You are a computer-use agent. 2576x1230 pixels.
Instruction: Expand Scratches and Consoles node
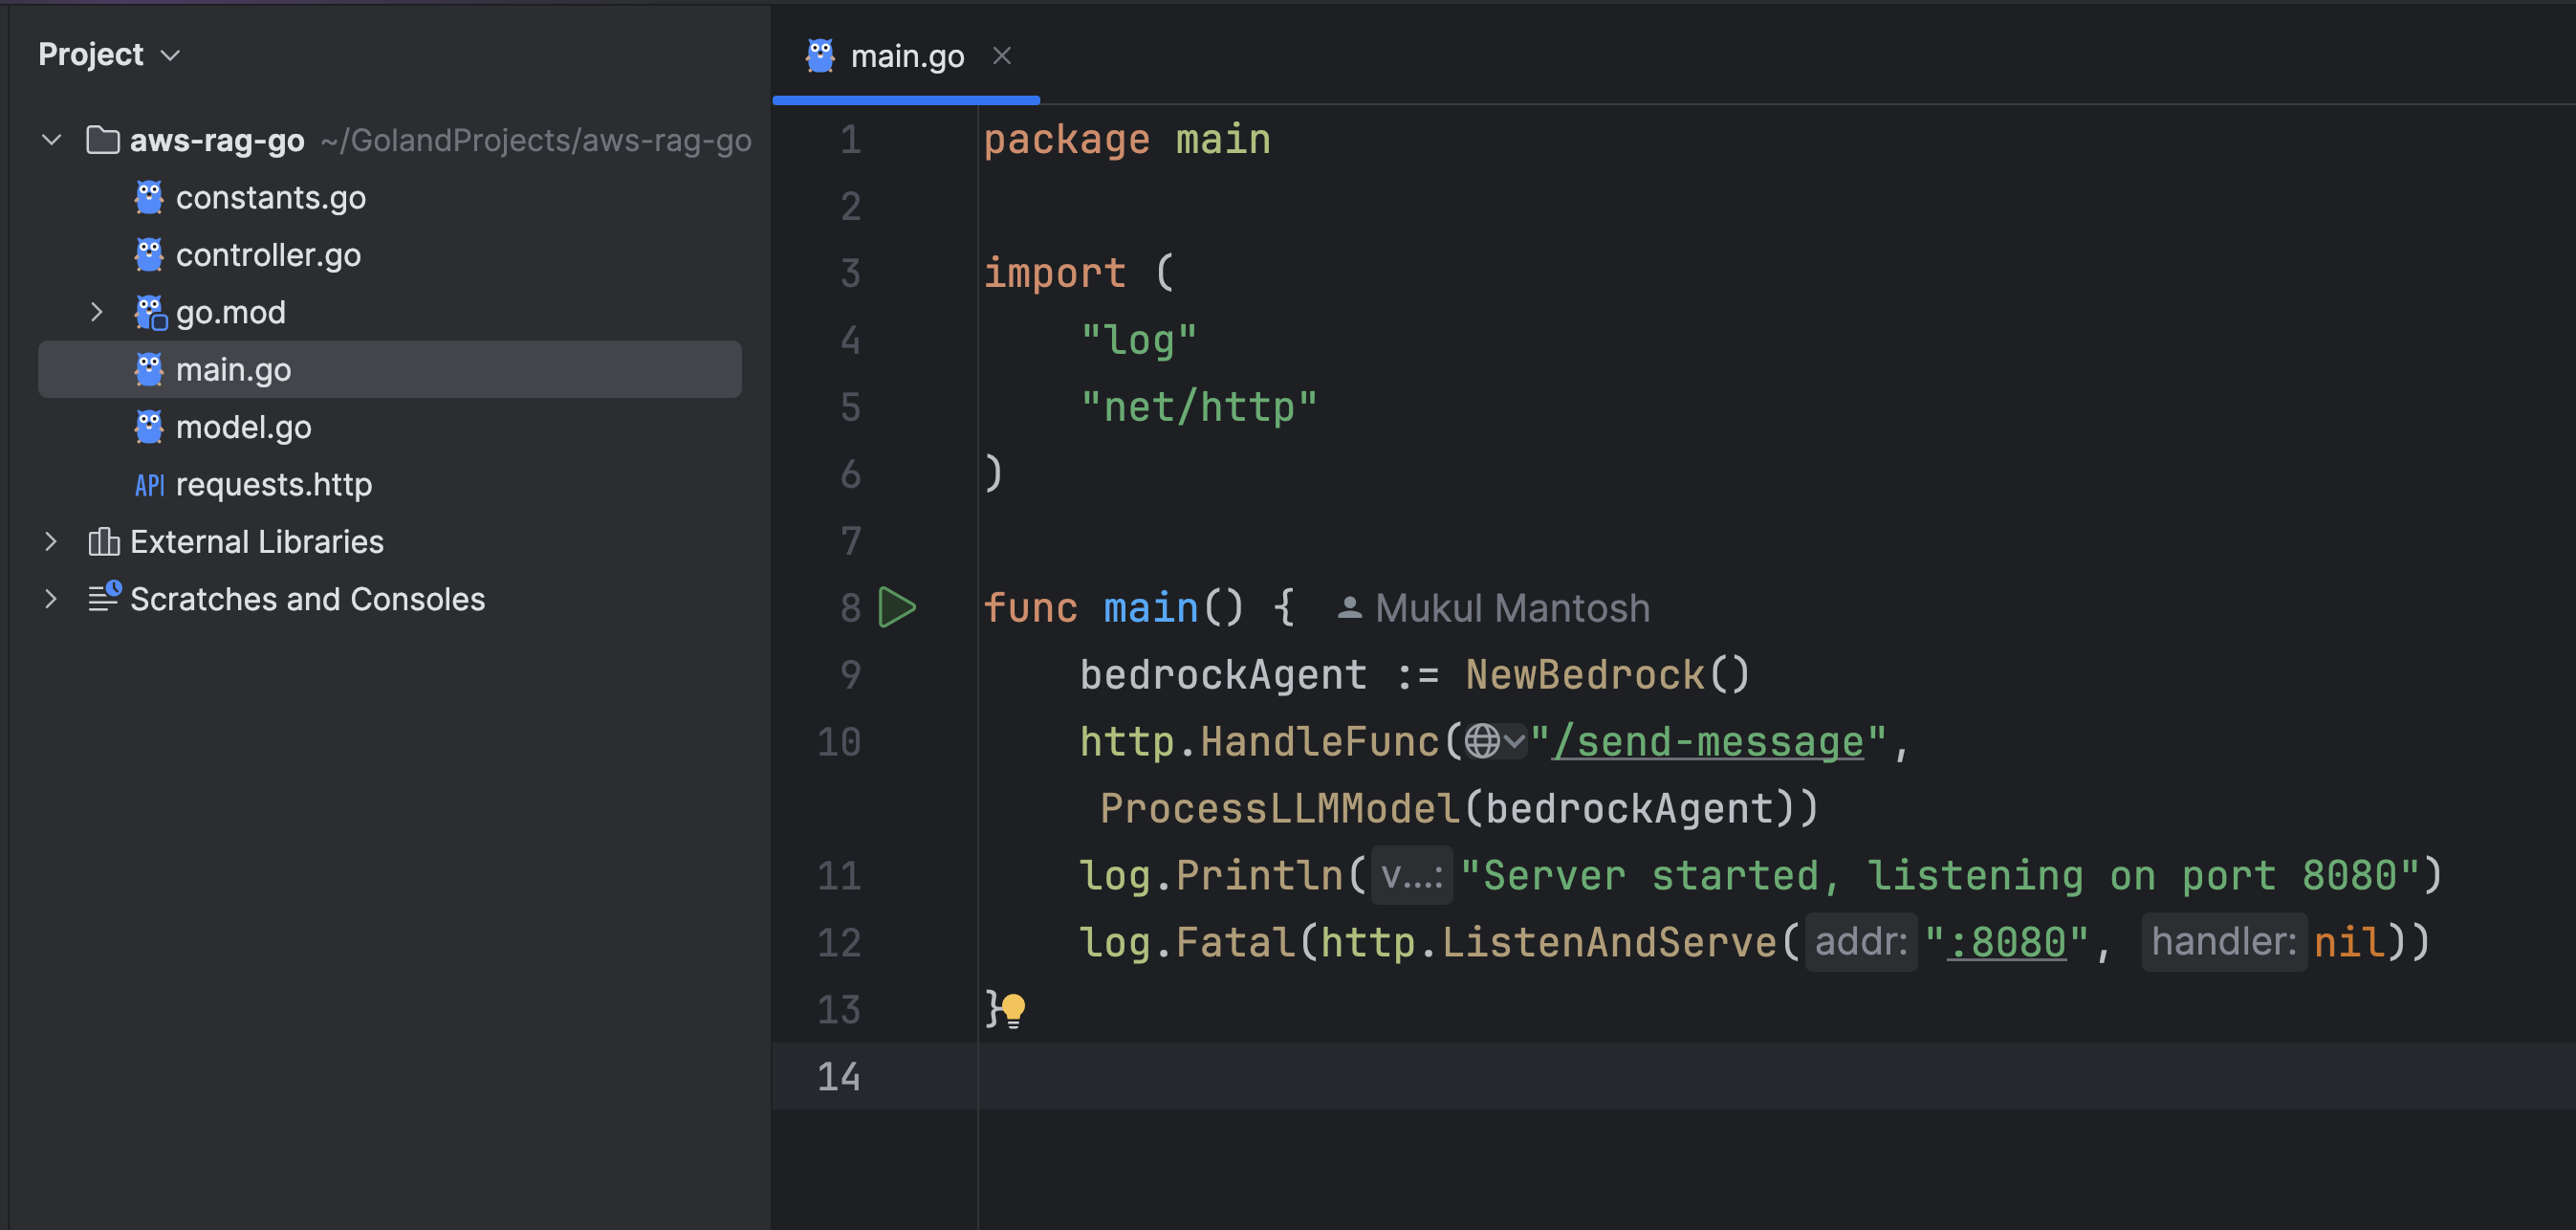pyautogui.click(x=51, y=599)
